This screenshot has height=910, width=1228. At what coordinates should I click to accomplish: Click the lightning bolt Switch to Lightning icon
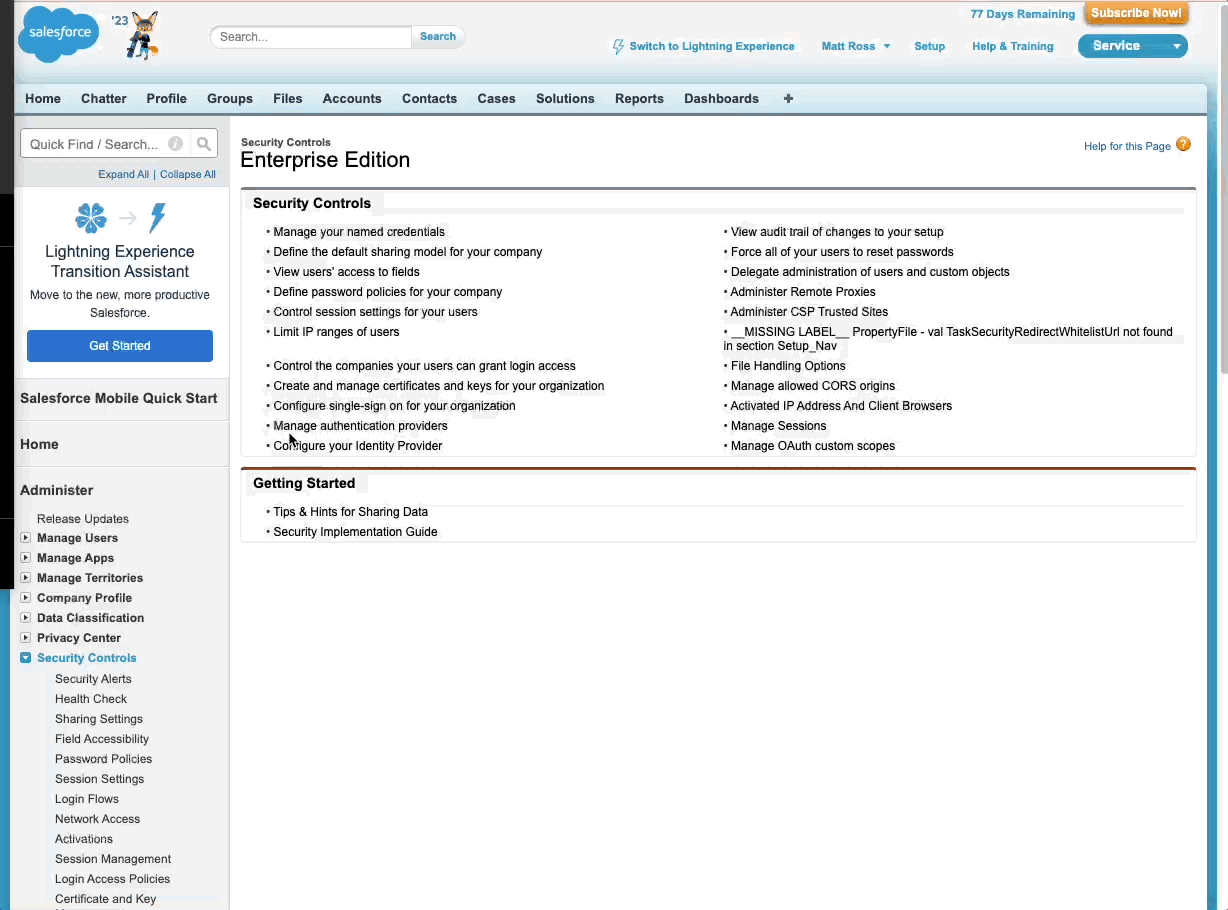pyautogui.click(x=618, y=46)
